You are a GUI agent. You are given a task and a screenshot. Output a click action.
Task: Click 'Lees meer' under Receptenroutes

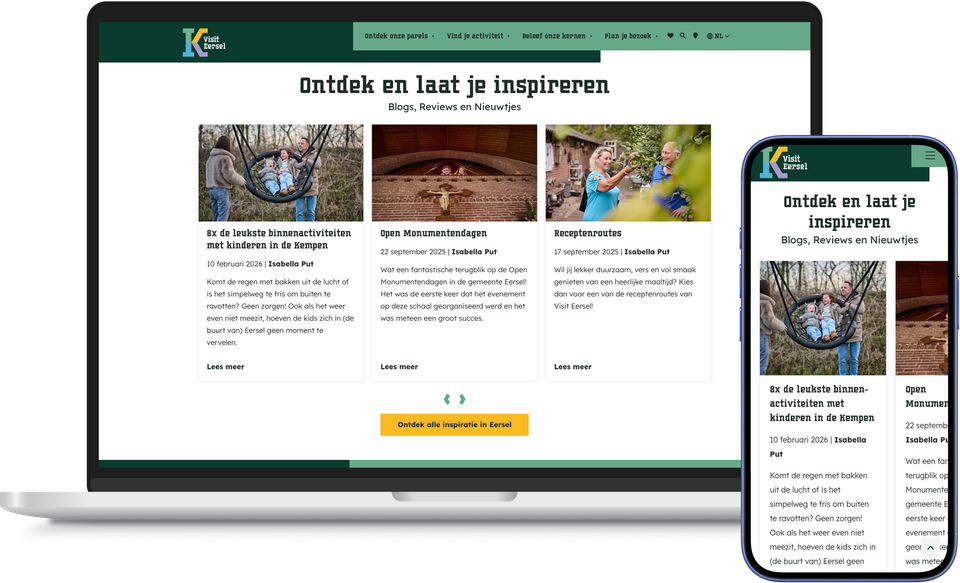pyautogui.click(x=572, y=367)
